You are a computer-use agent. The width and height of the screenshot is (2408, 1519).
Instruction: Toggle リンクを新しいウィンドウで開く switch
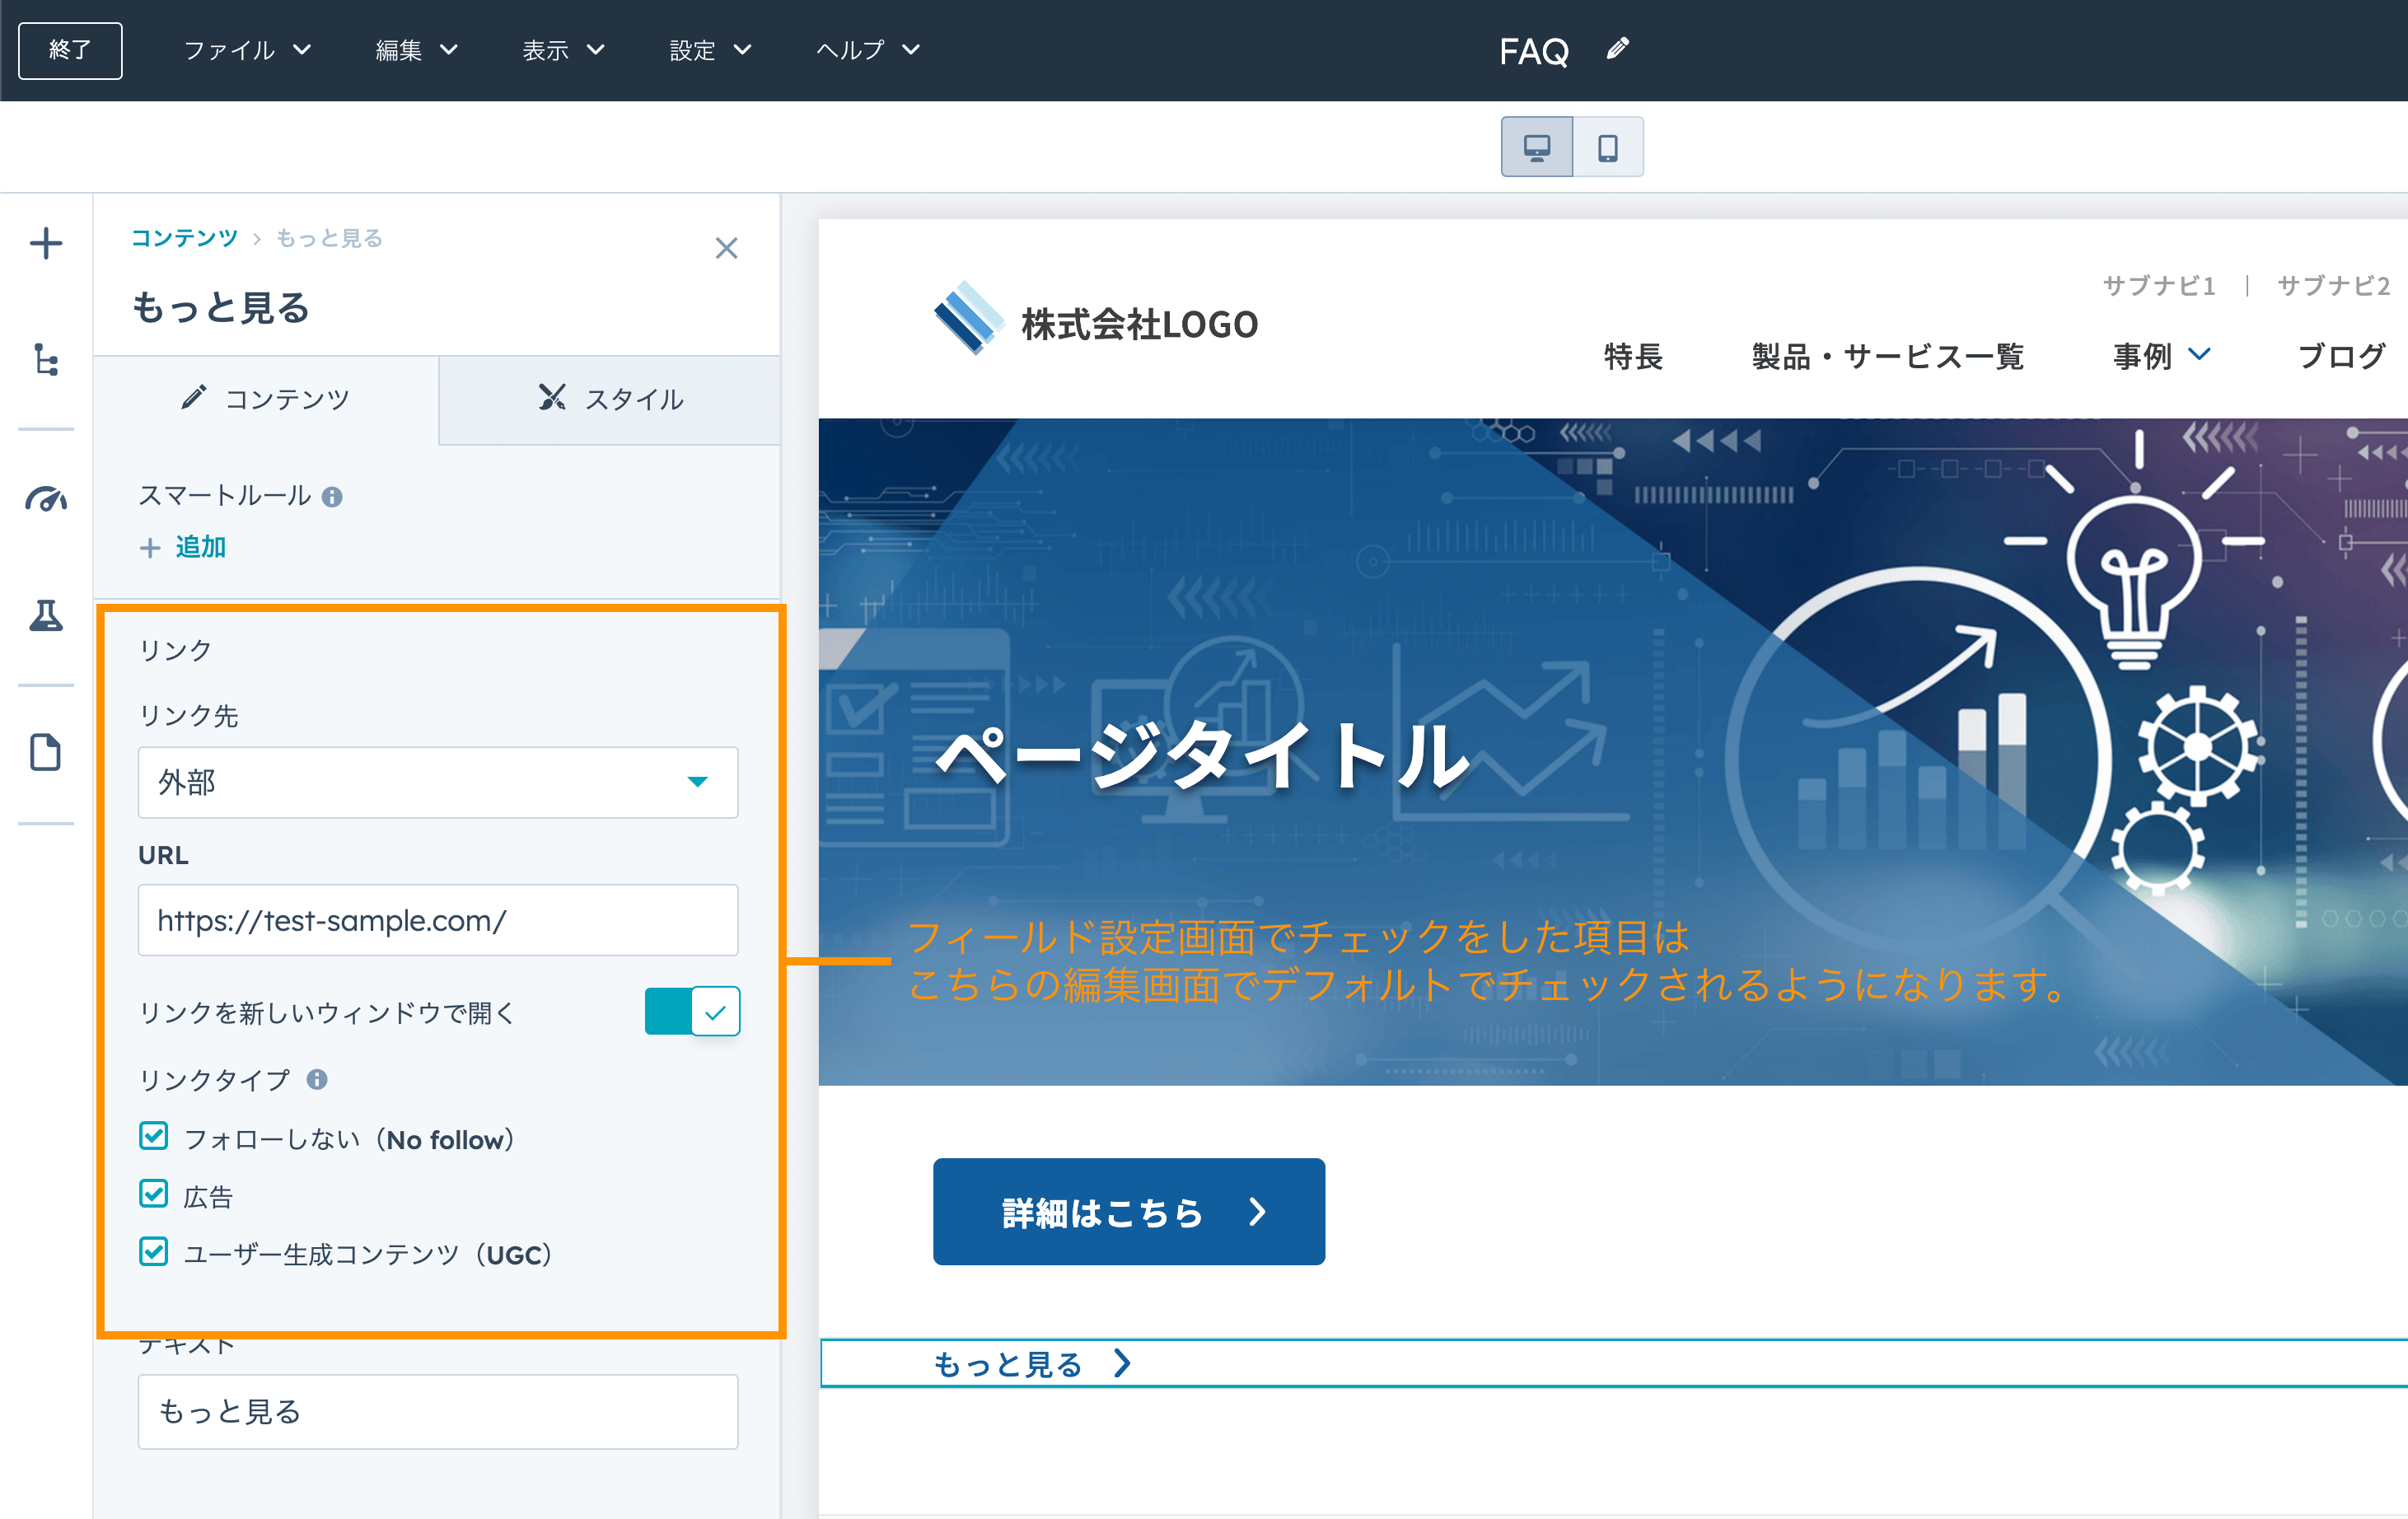692,1011
